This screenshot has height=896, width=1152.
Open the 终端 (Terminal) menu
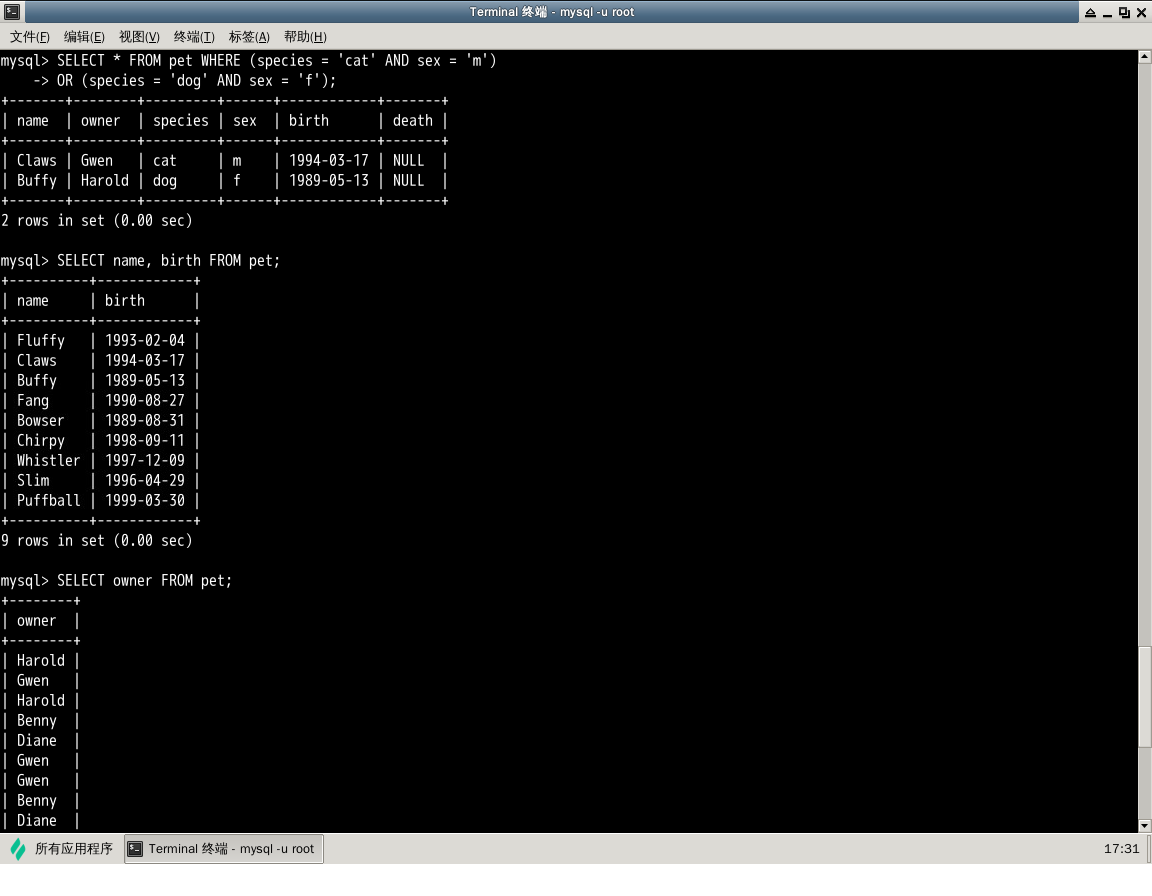[x=194, y=37]
